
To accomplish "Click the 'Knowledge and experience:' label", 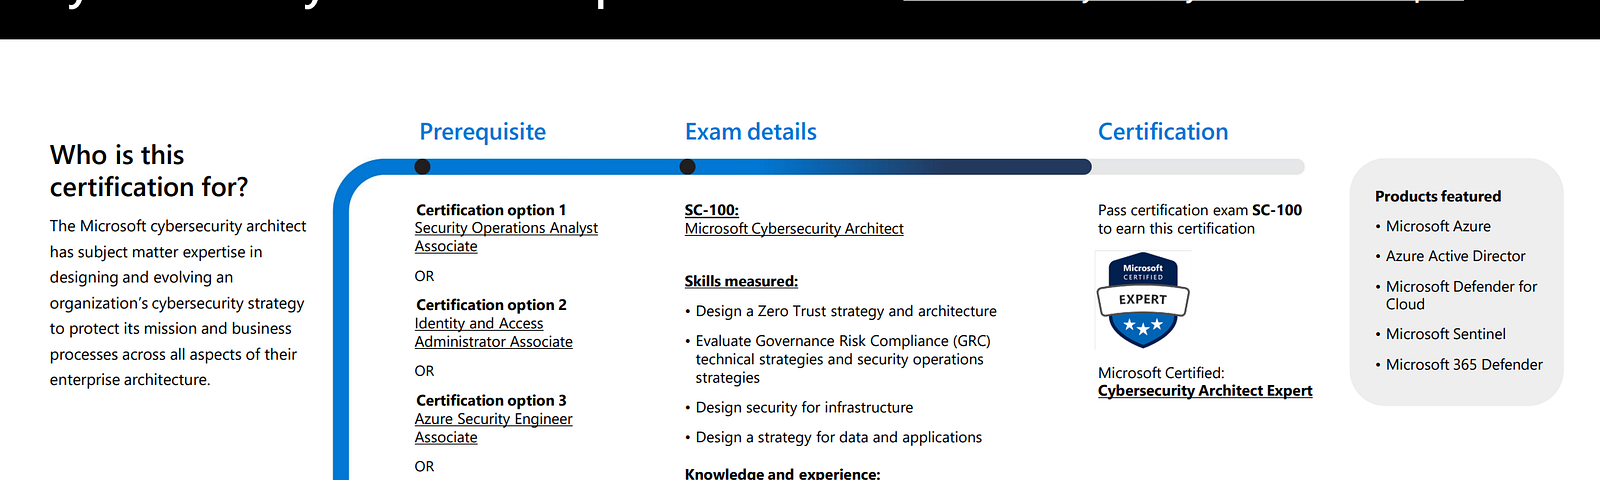I will tap(783, 473).
